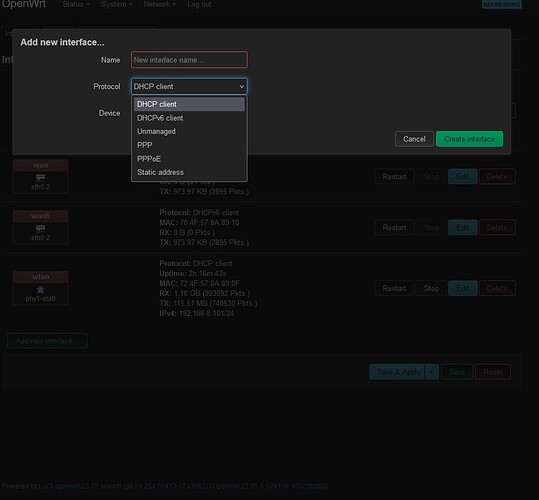539x500 pixels.
Task: Select Static address protocol option
Action: pyautogui.click(x=189, y=172)
